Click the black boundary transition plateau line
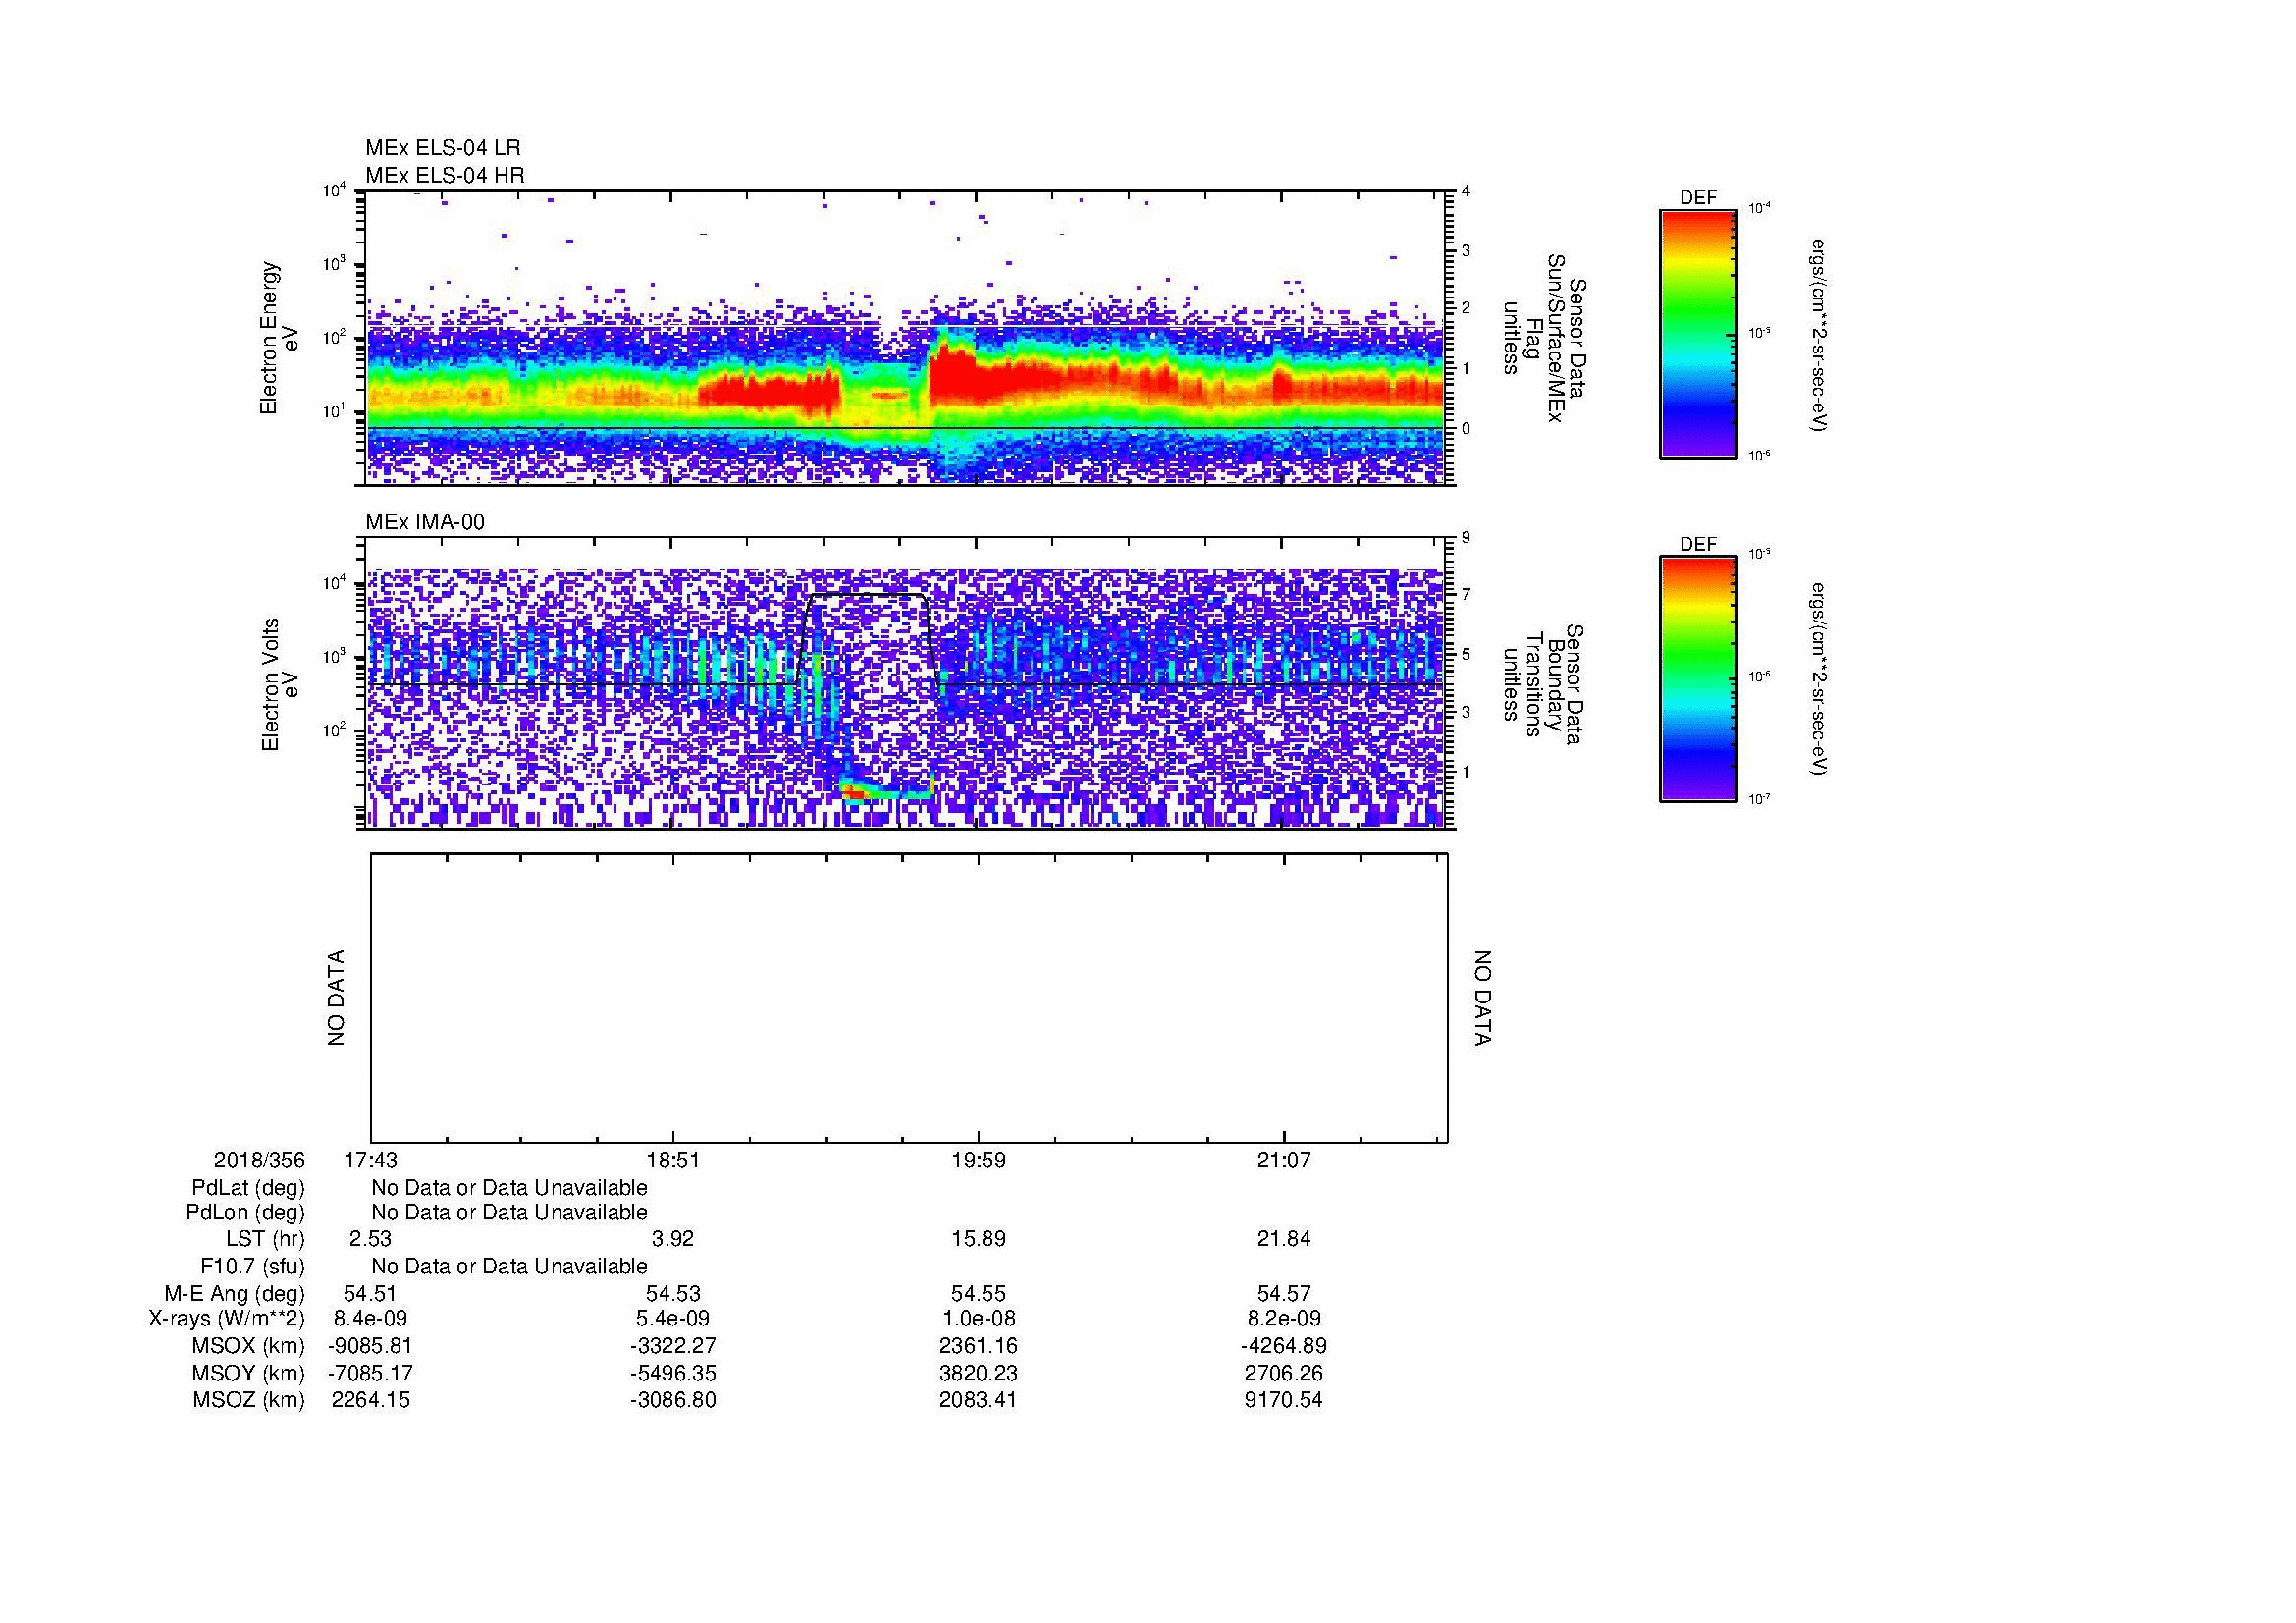The image size is (2296, 1623). [866, 595]
